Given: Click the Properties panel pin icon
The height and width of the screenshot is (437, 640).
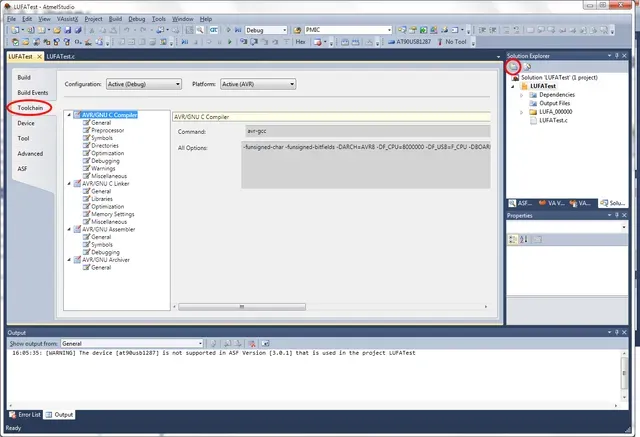Looking at the screenshot, I should (617, 215).
